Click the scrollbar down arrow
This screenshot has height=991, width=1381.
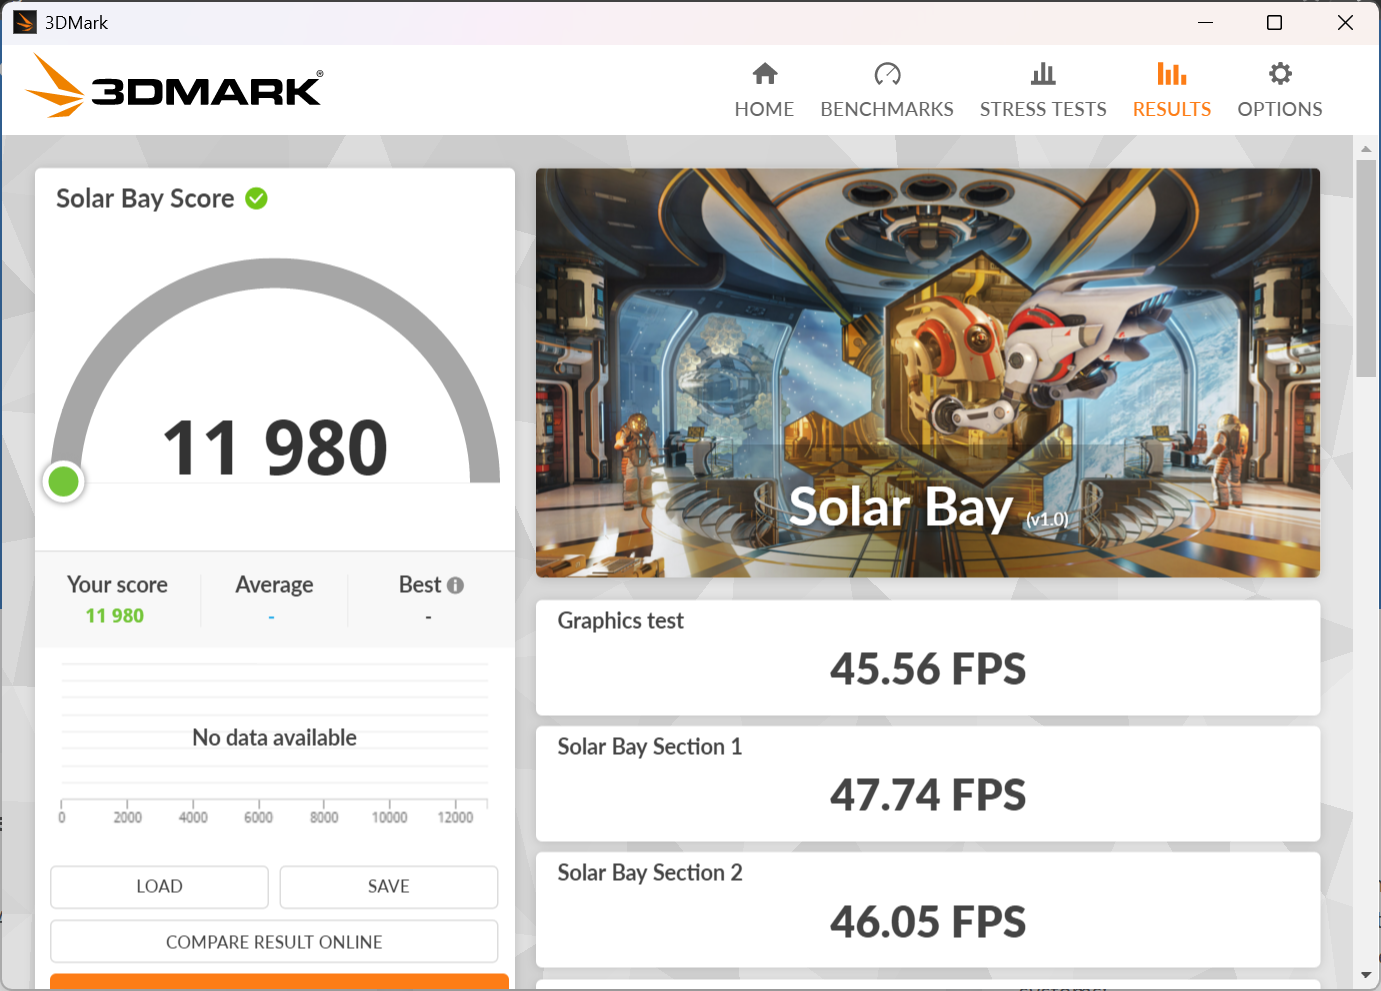click(1366, 974)
